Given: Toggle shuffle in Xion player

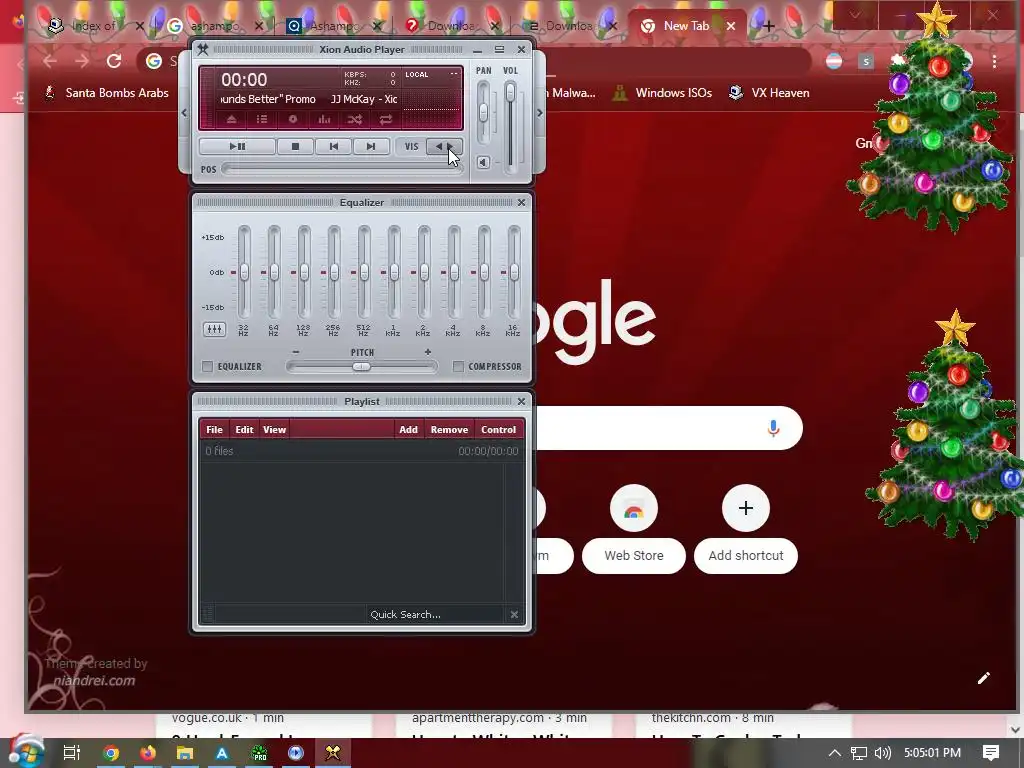Looking at the screenshot, I should click(x=355, y=119).
